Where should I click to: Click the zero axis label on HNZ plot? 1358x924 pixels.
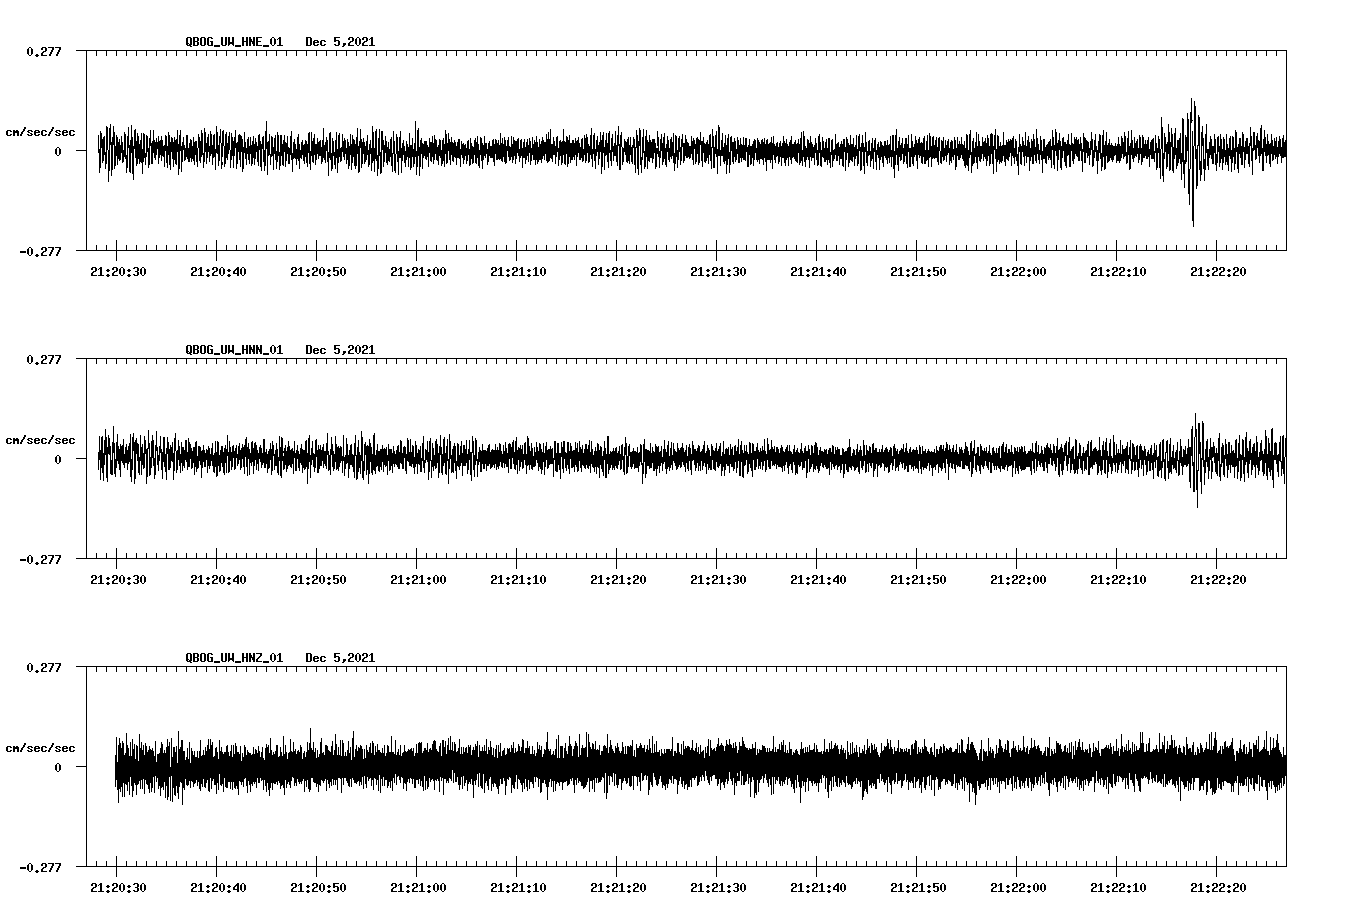[57, 767]
